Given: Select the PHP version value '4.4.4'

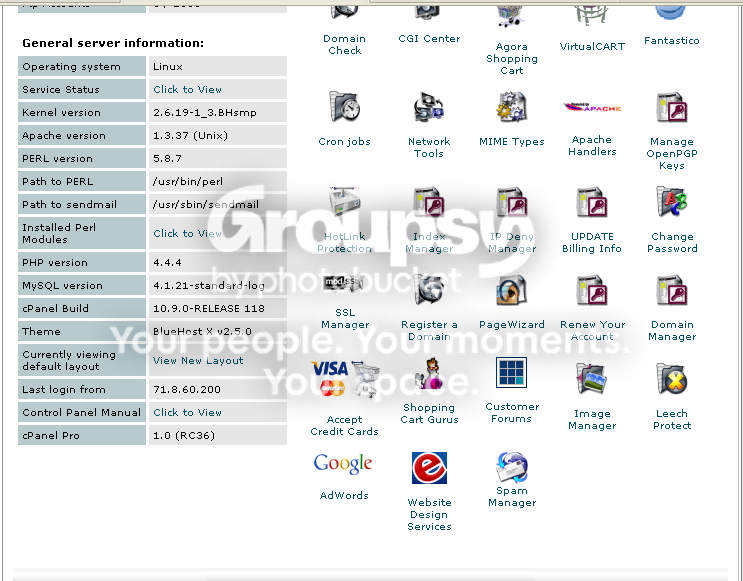Looking at the screenshot, I should tap(167, 263).
